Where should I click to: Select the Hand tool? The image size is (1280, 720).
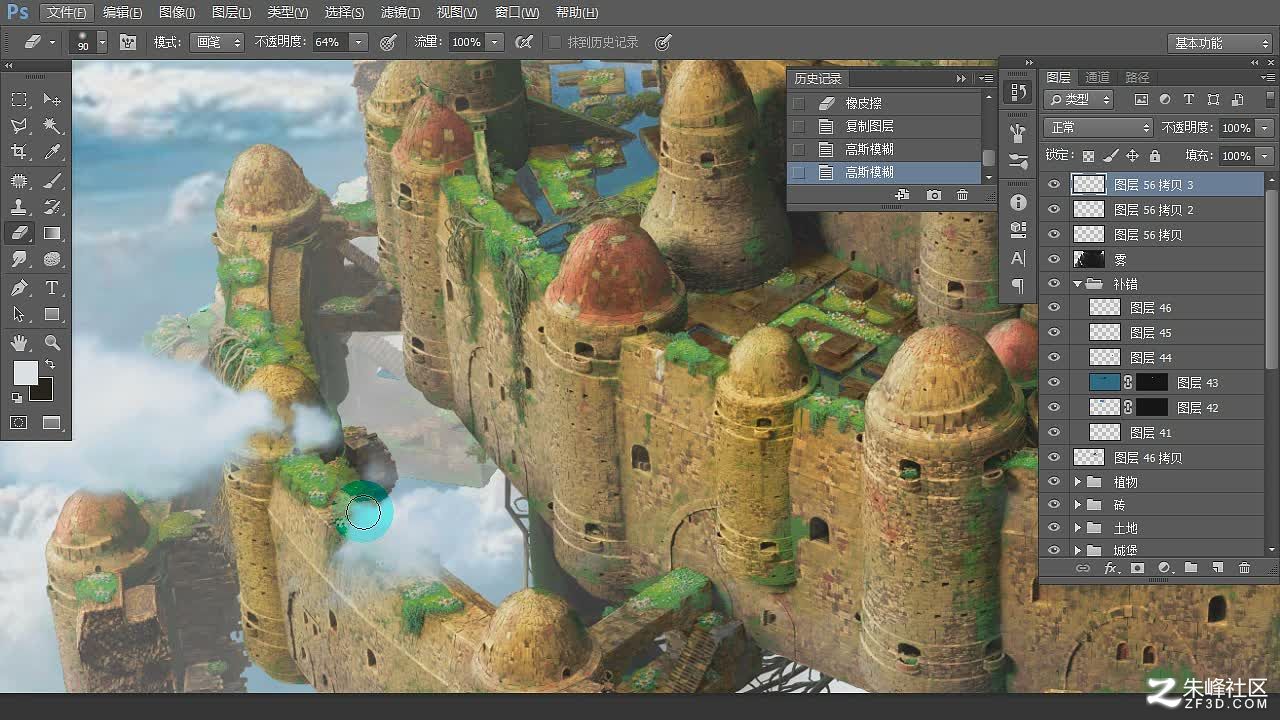coord(19,343)
